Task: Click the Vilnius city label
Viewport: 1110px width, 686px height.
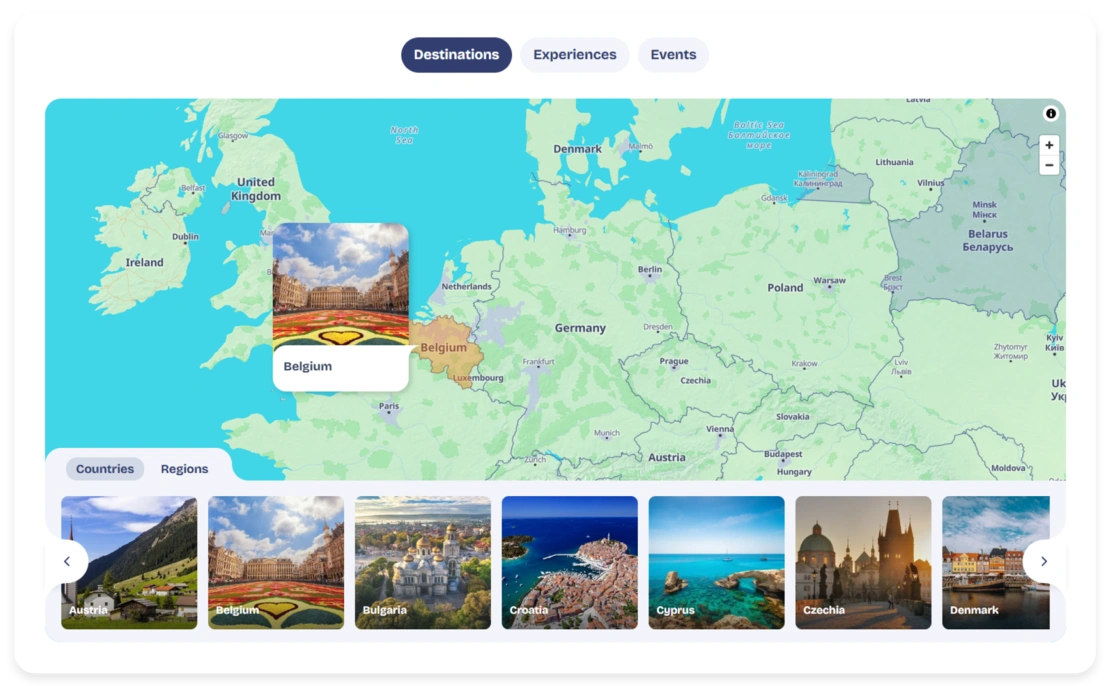Action: pos(930,183)
